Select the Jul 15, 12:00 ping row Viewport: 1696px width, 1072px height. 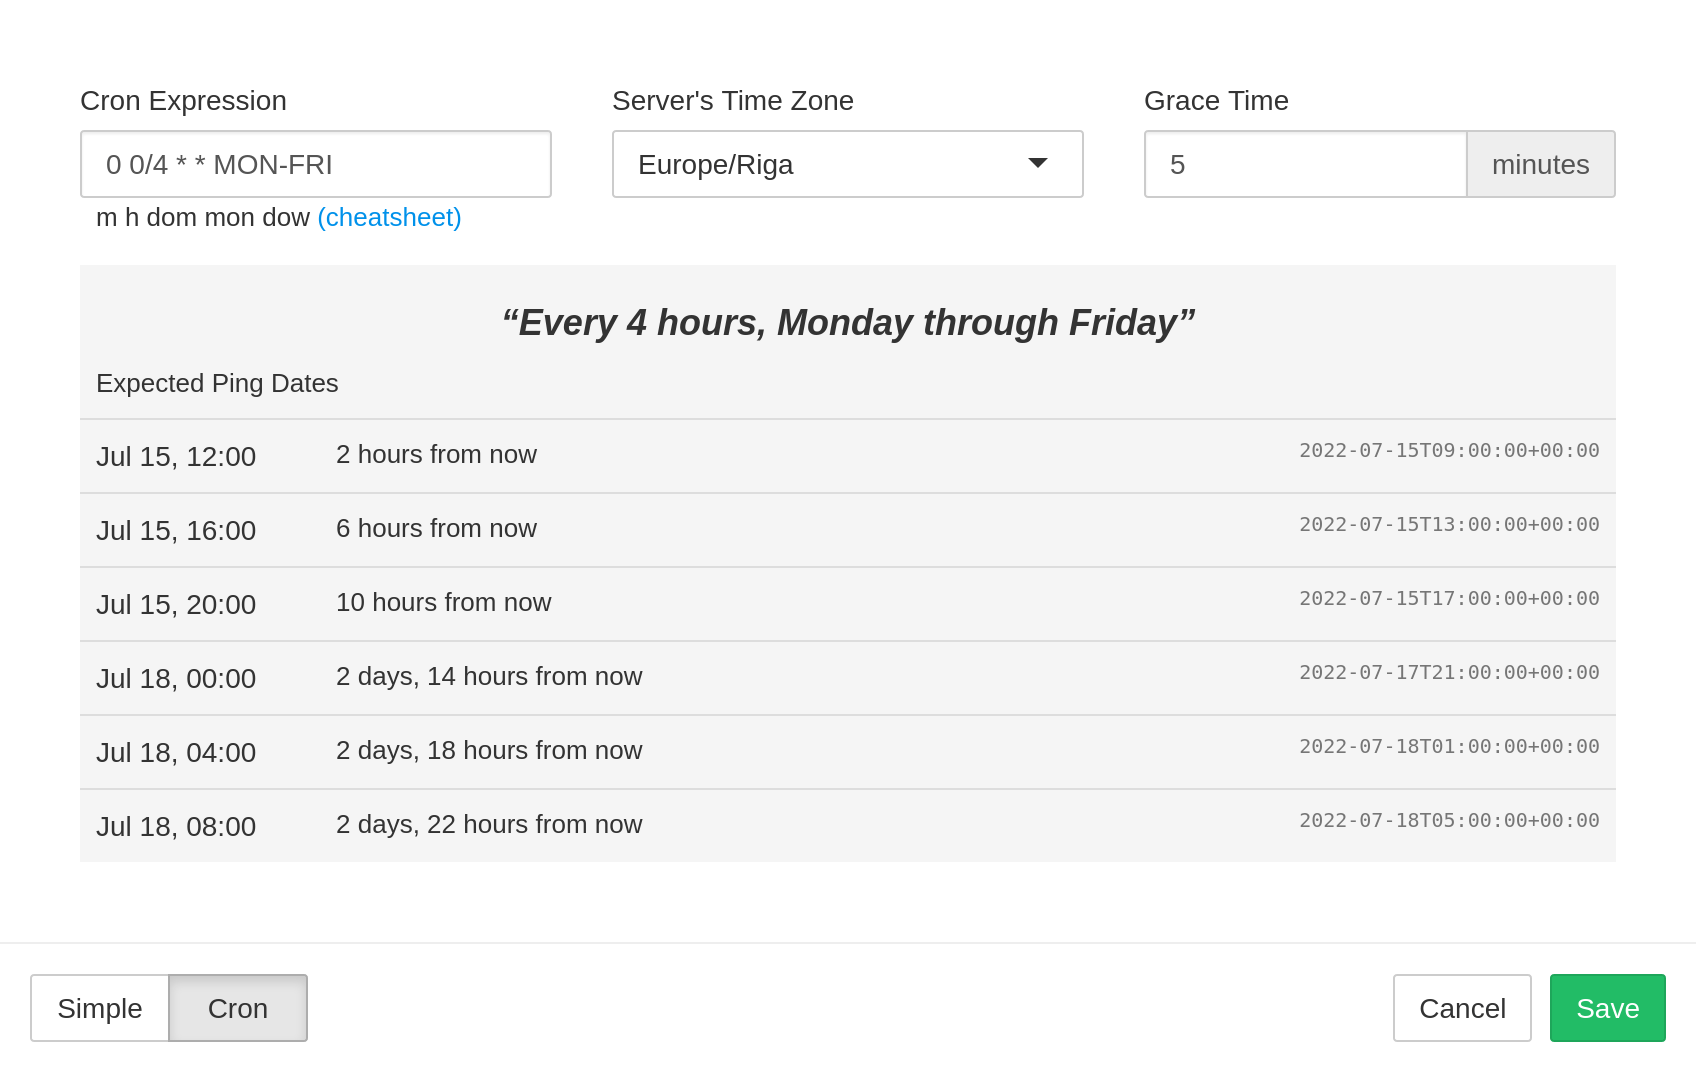848,455
